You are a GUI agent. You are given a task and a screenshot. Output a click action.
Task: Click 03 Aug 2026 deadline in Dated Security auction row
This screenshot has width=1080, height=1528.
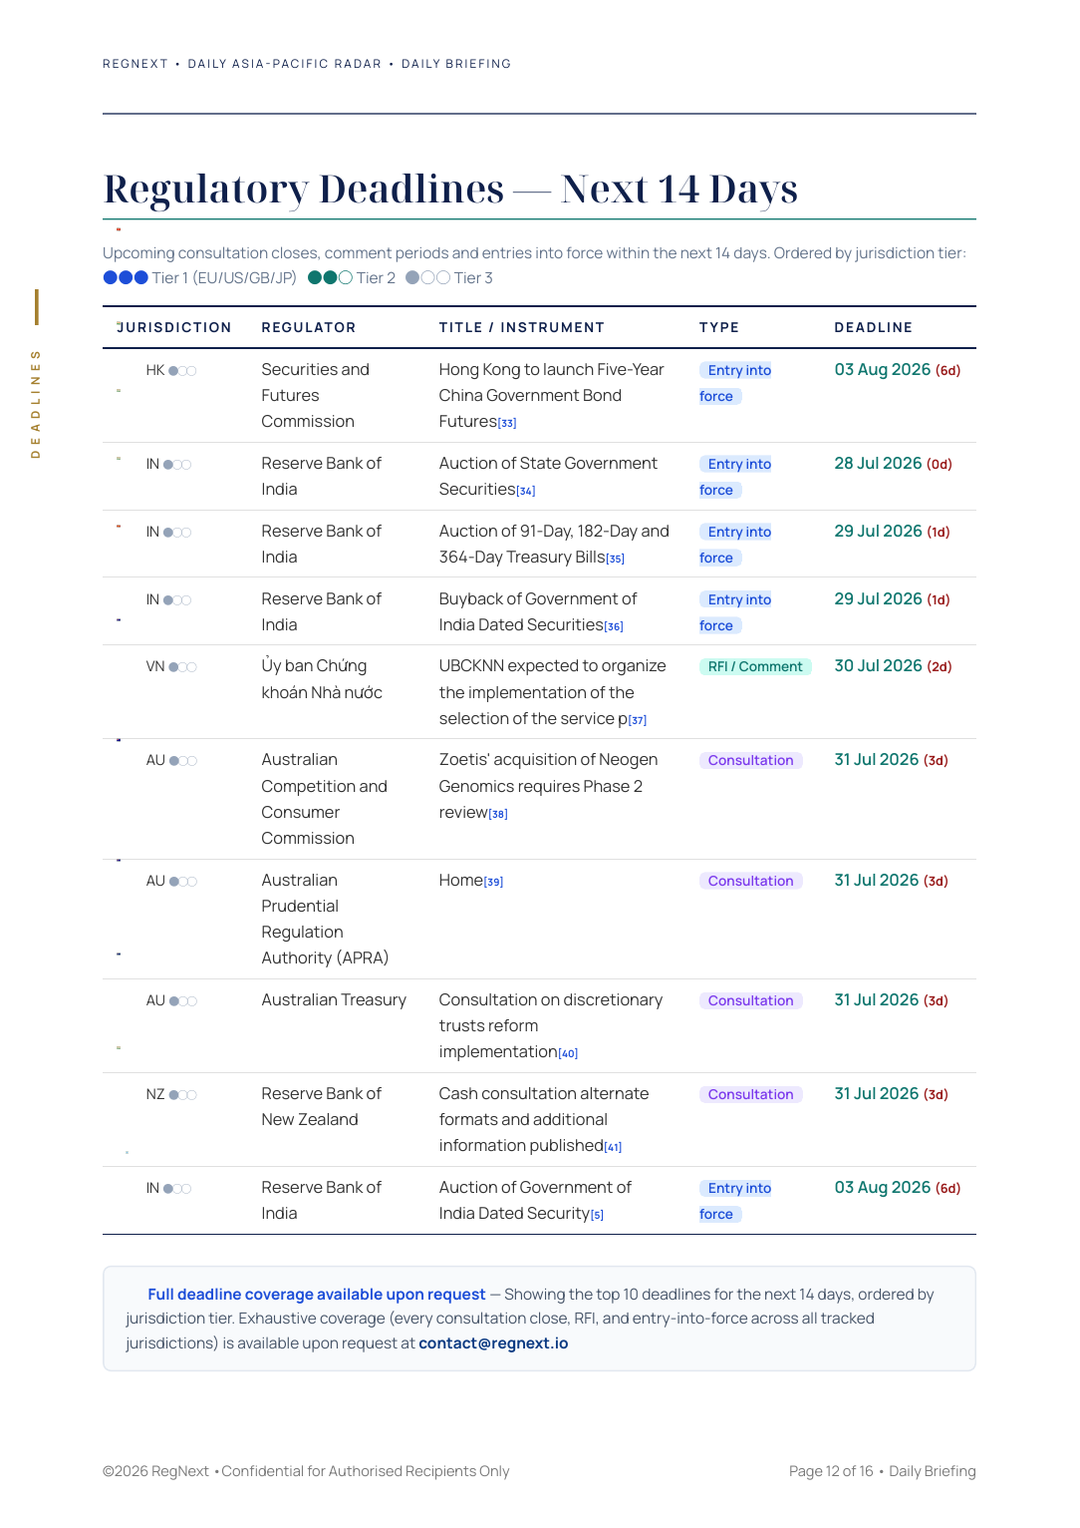click(x=897, y=1187)
